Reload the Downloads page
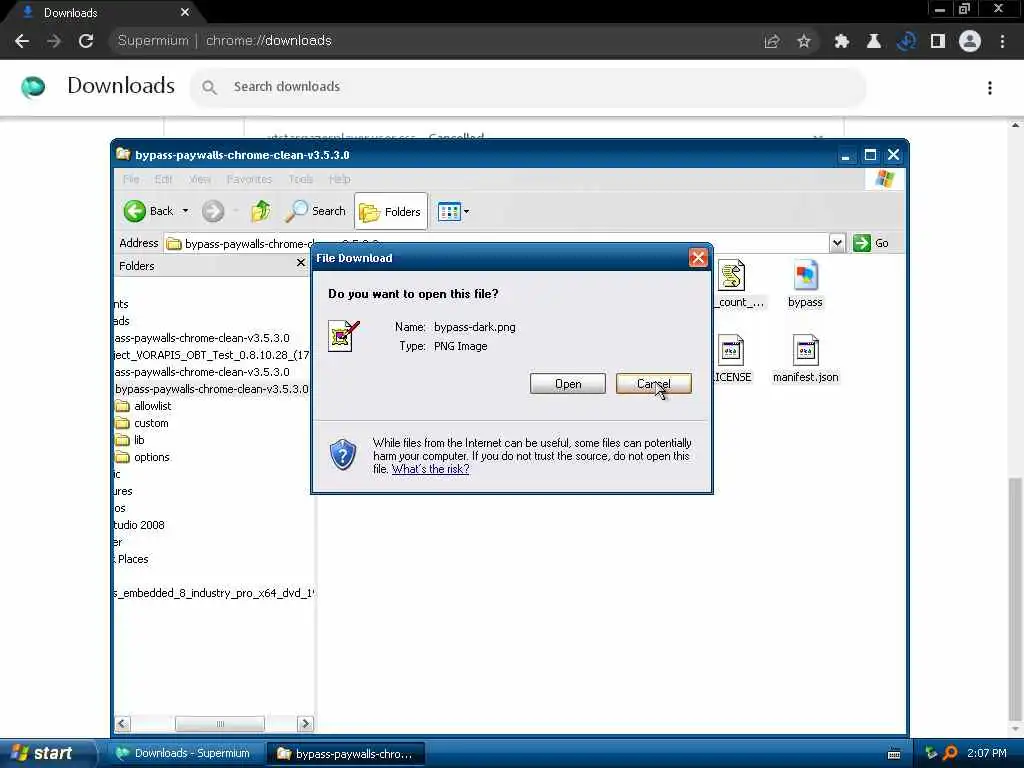Screen dimensions: 1024x768 (86, 41)
